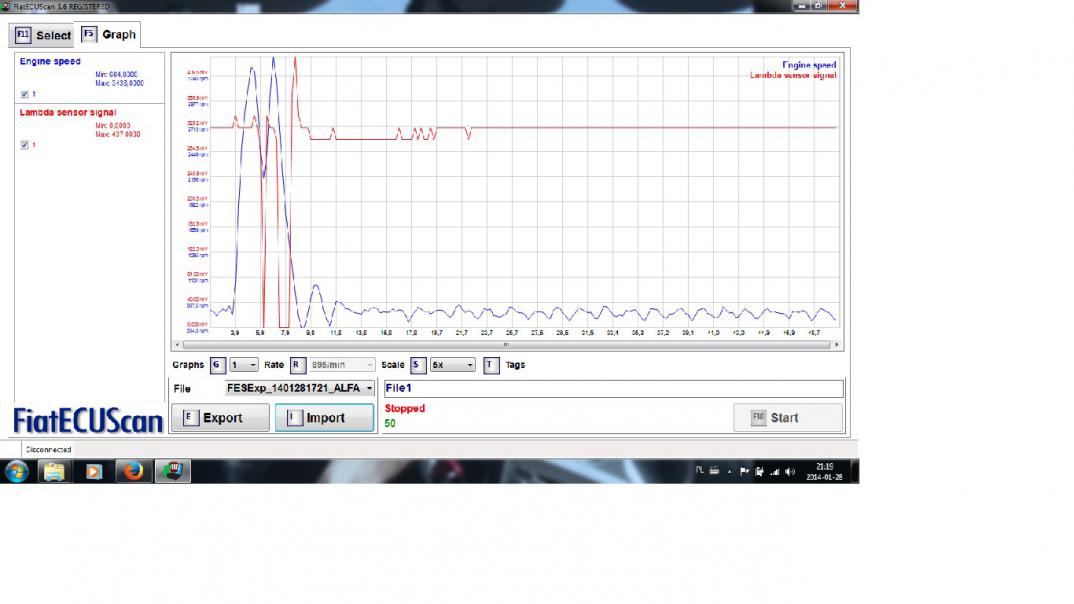Click the graph scrollbar right arrow
This screenshot has height=604, width=1074.
point(836,345)
